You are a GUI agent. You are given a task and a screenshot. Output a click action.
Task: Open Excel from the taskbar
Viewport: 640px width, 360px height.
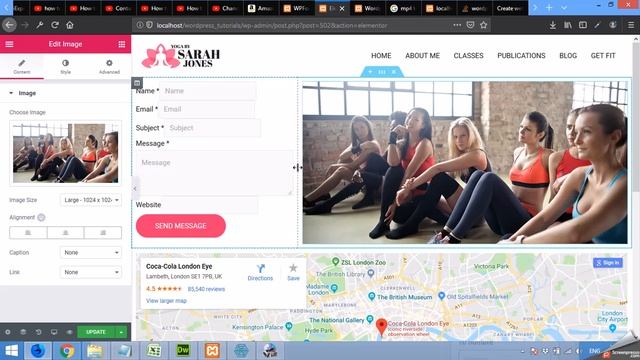(154, 351)
